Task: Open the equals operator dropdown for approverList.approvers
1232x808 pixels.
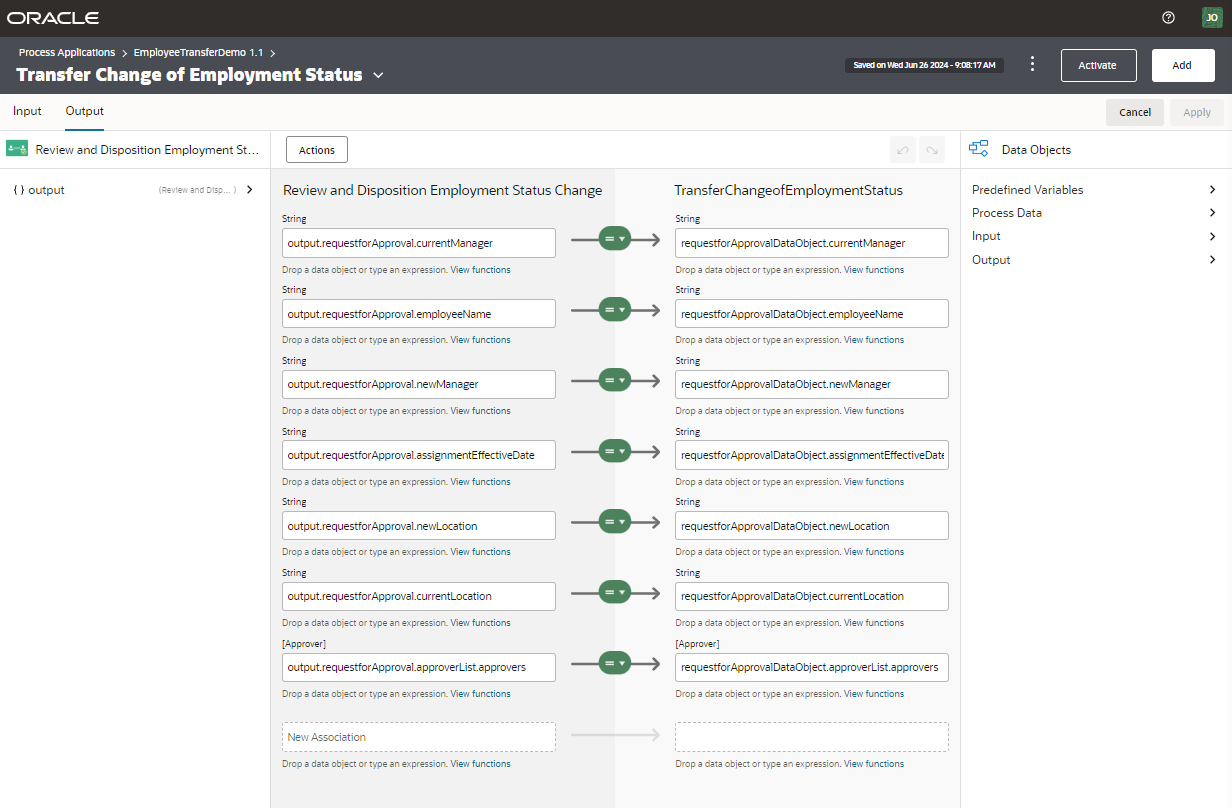Action: coord(615,664)
